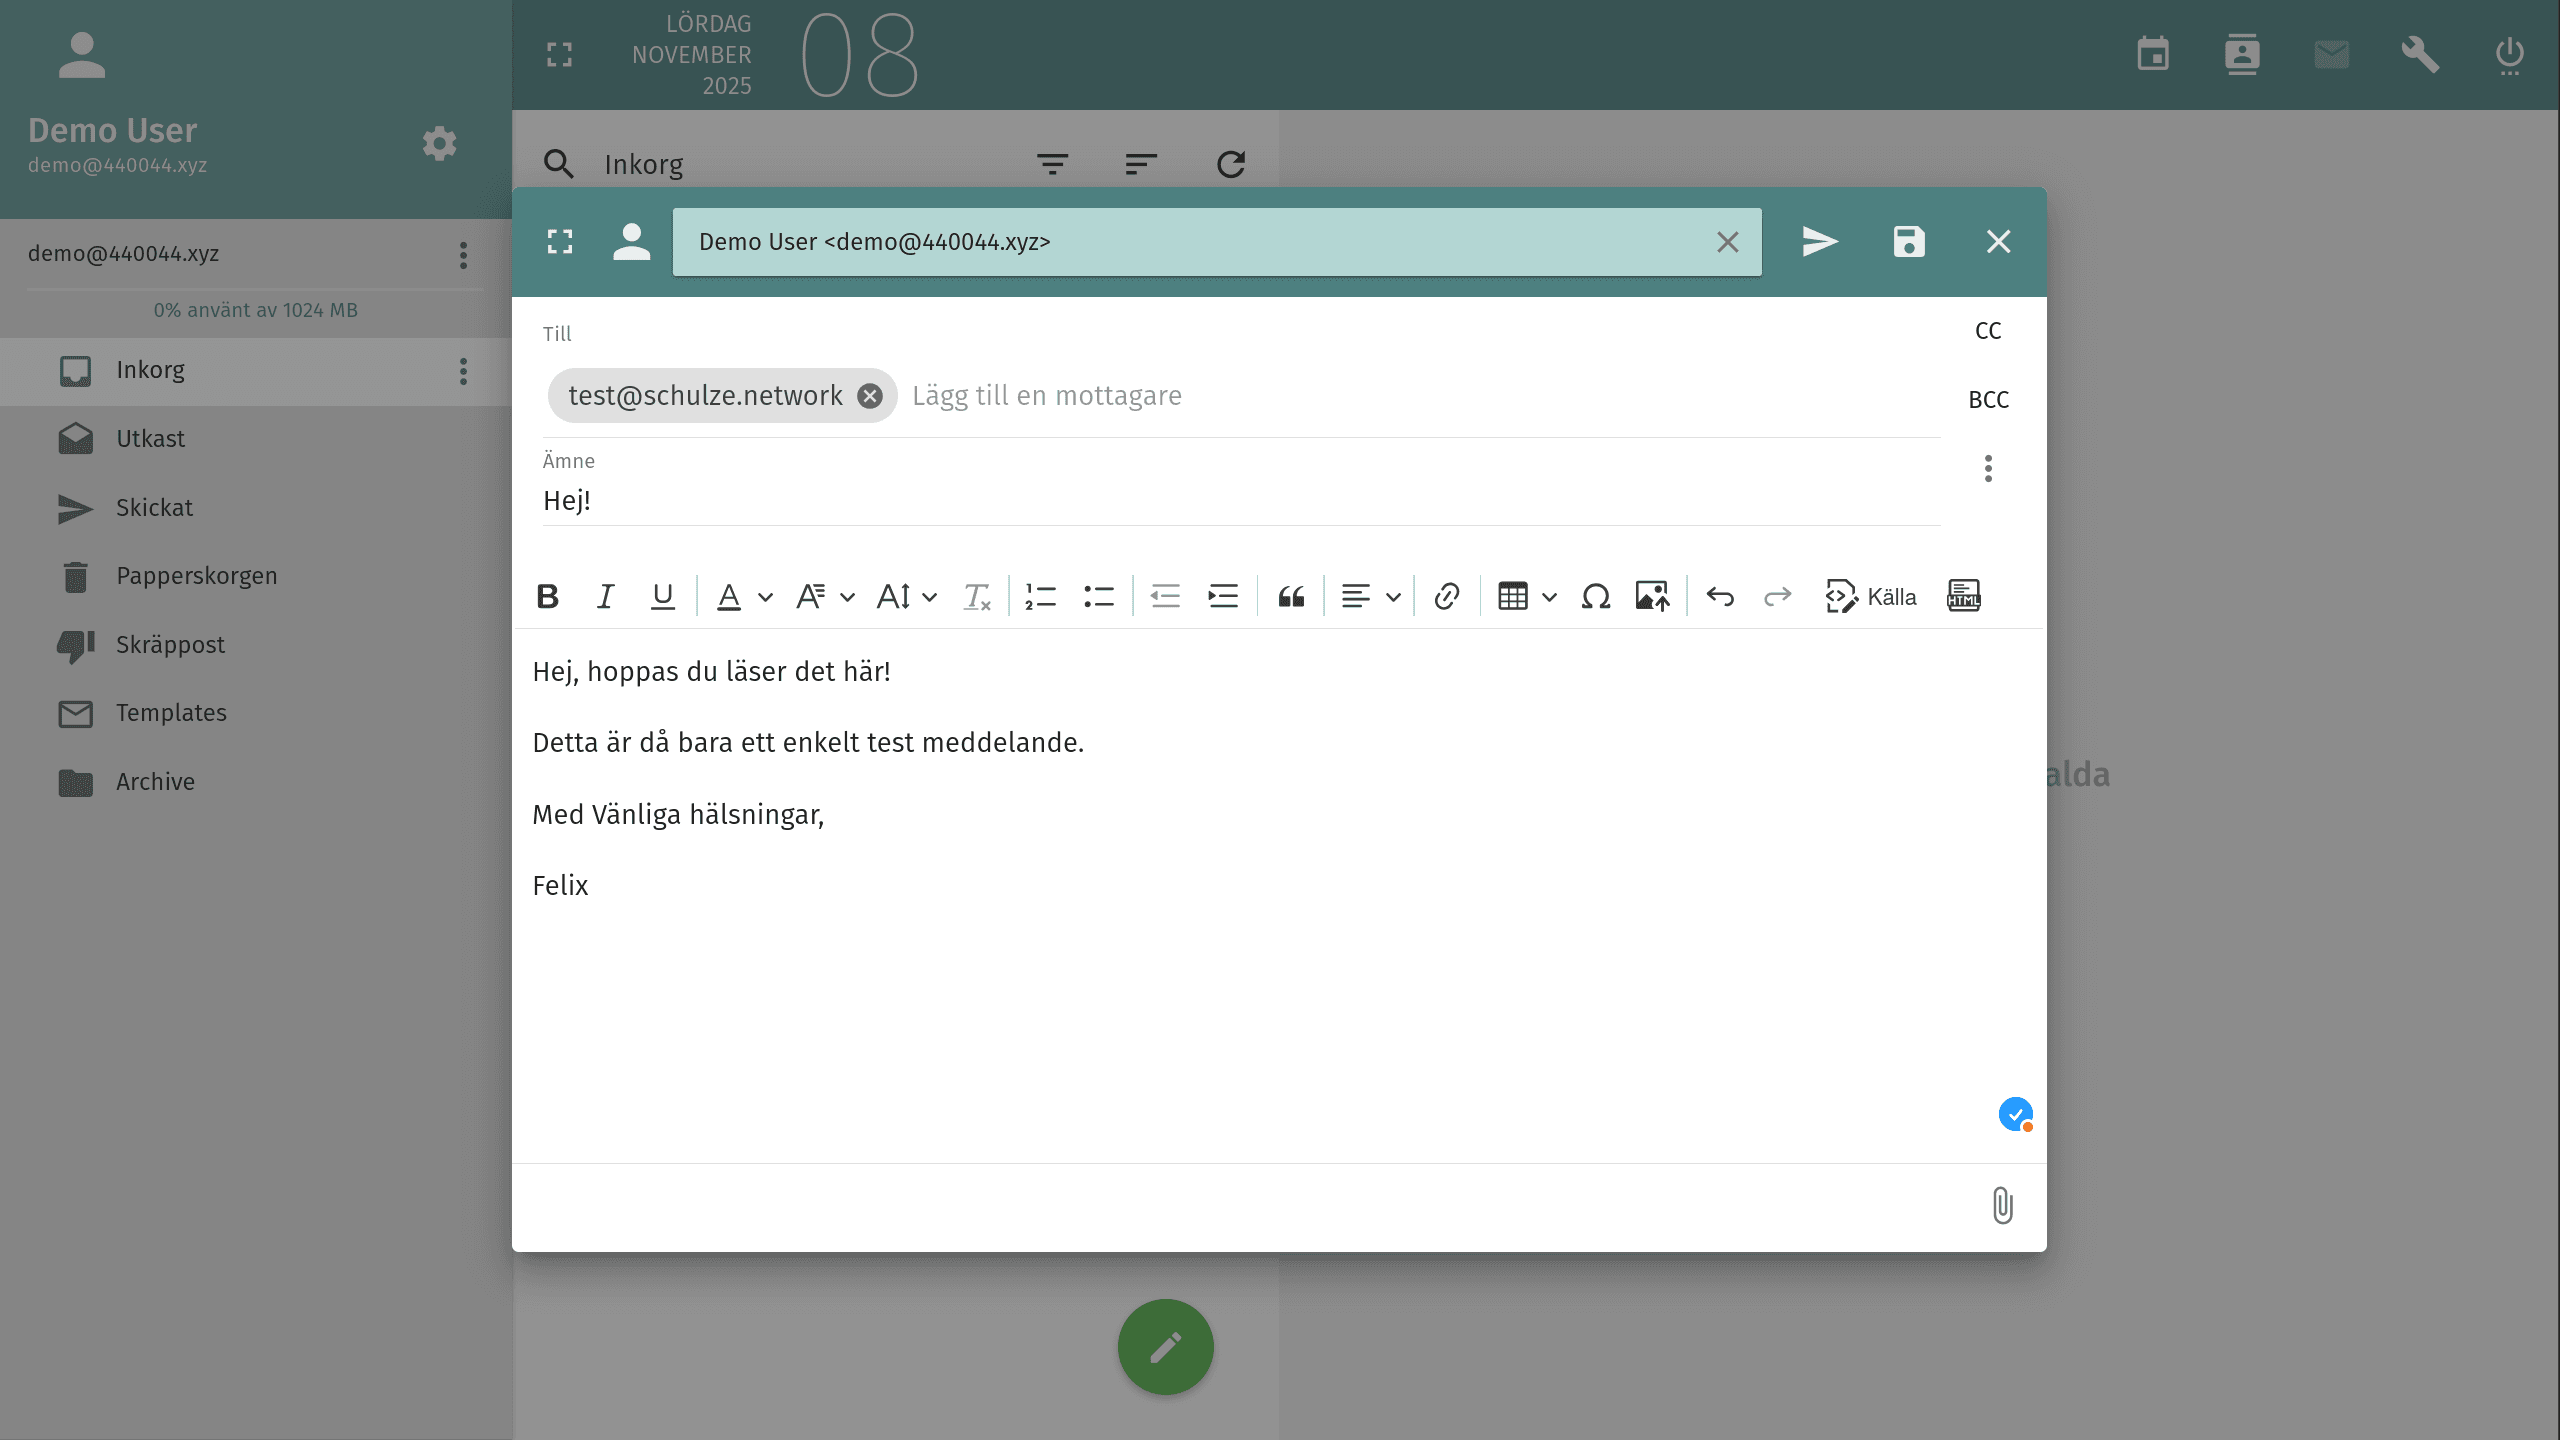Open the insert table dropdown

tap(1549, 597)
